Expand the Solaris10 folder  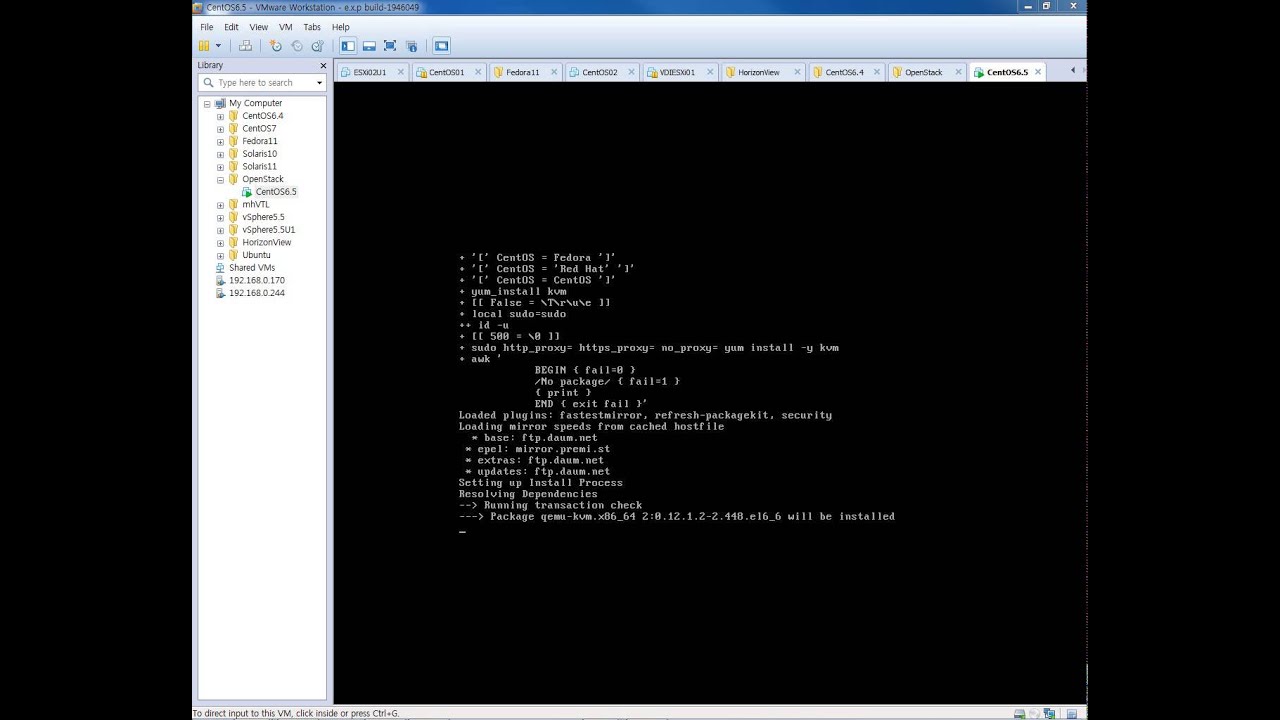coord(220,154)
